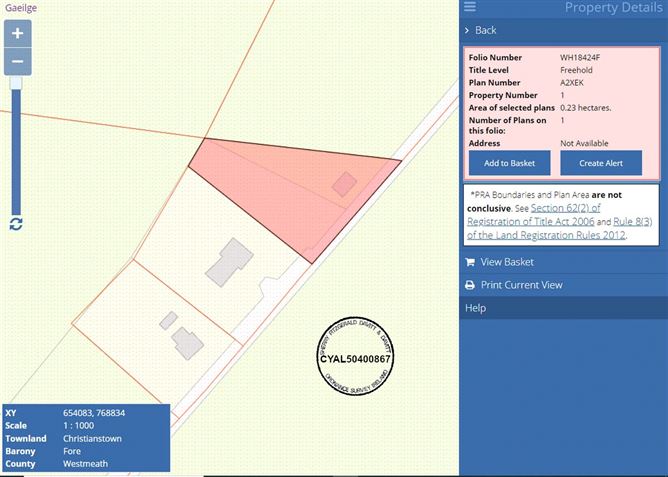
Task: Click the zoom slider handle
Action: (17, 81)
